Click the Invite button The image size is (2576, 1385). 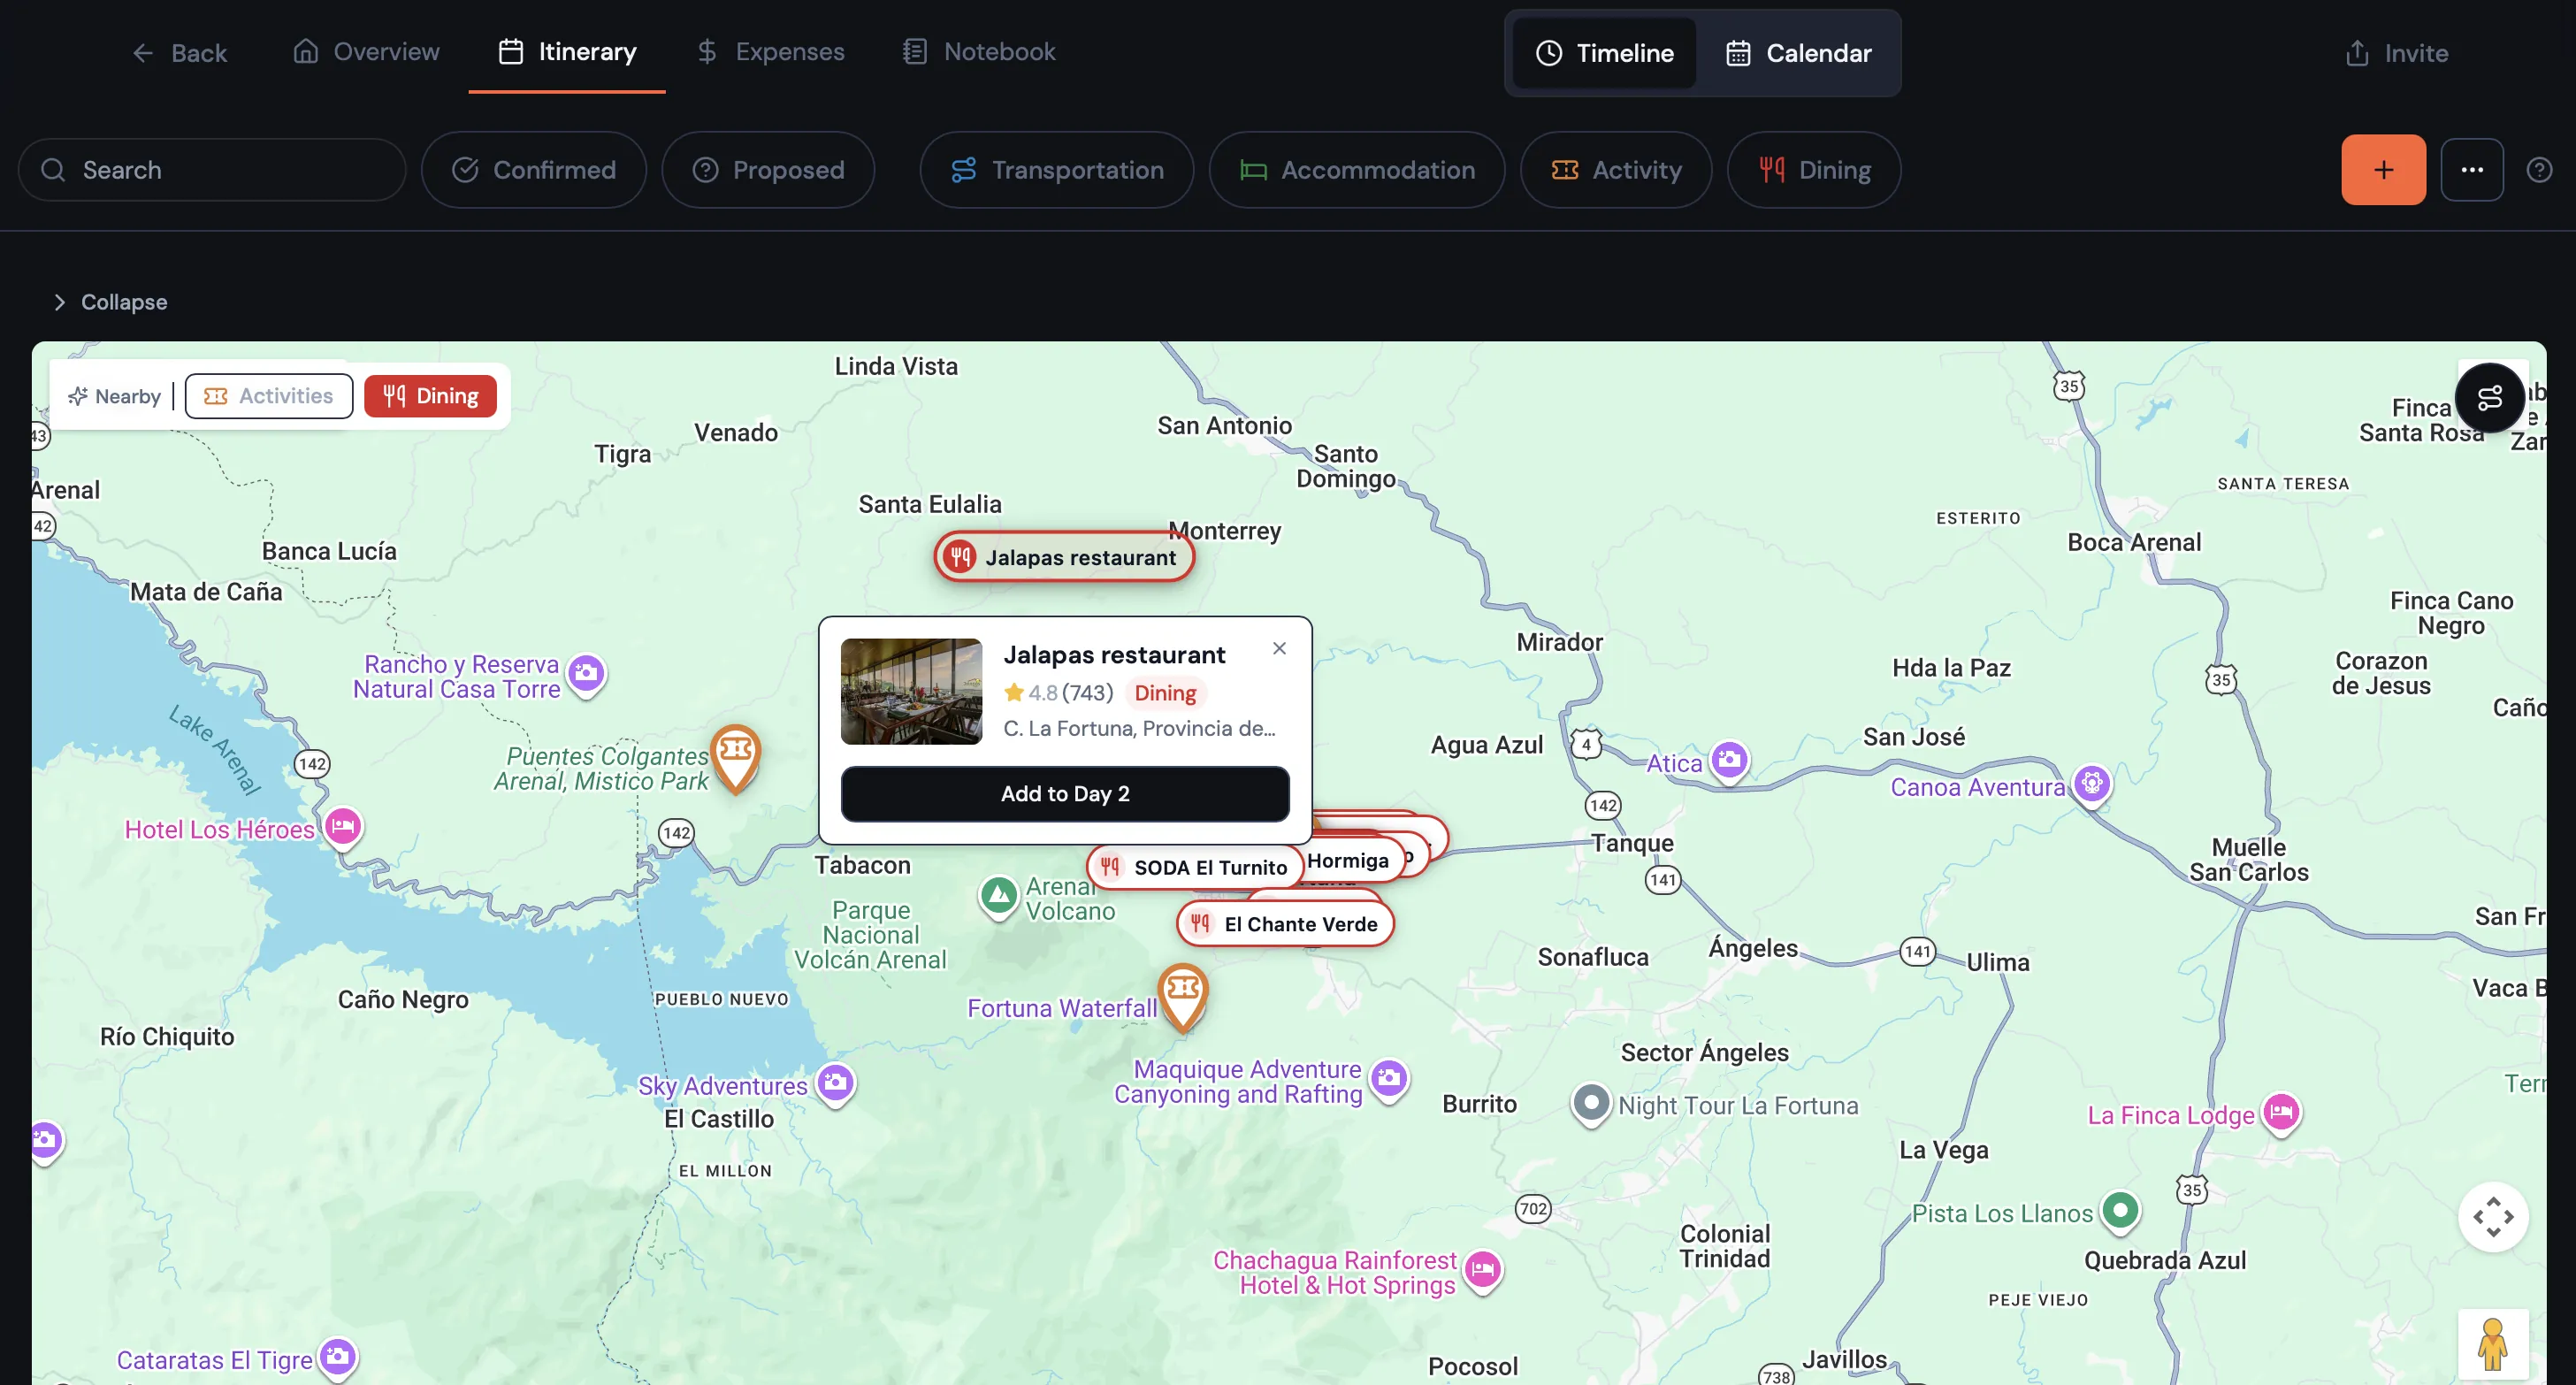point(2396,53)
